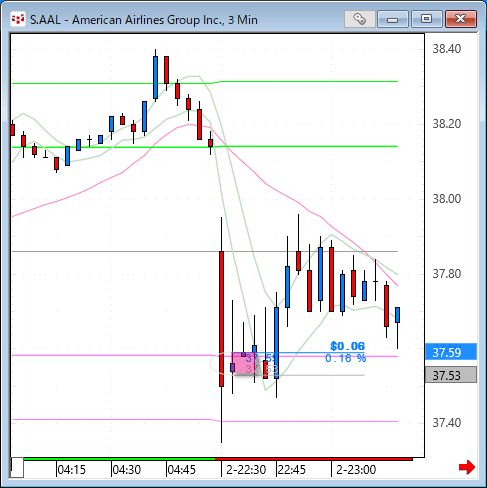Screen dimensions: 487x488
Task: Click the 0.16 % change label
Action: [x=345, y=358]
